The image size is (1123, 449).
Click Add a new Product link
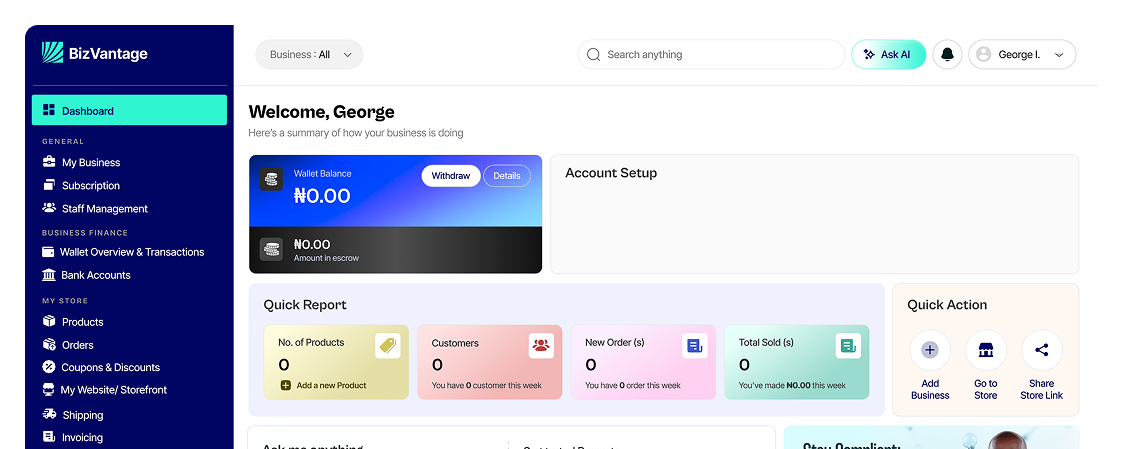(x=330, y=385)
